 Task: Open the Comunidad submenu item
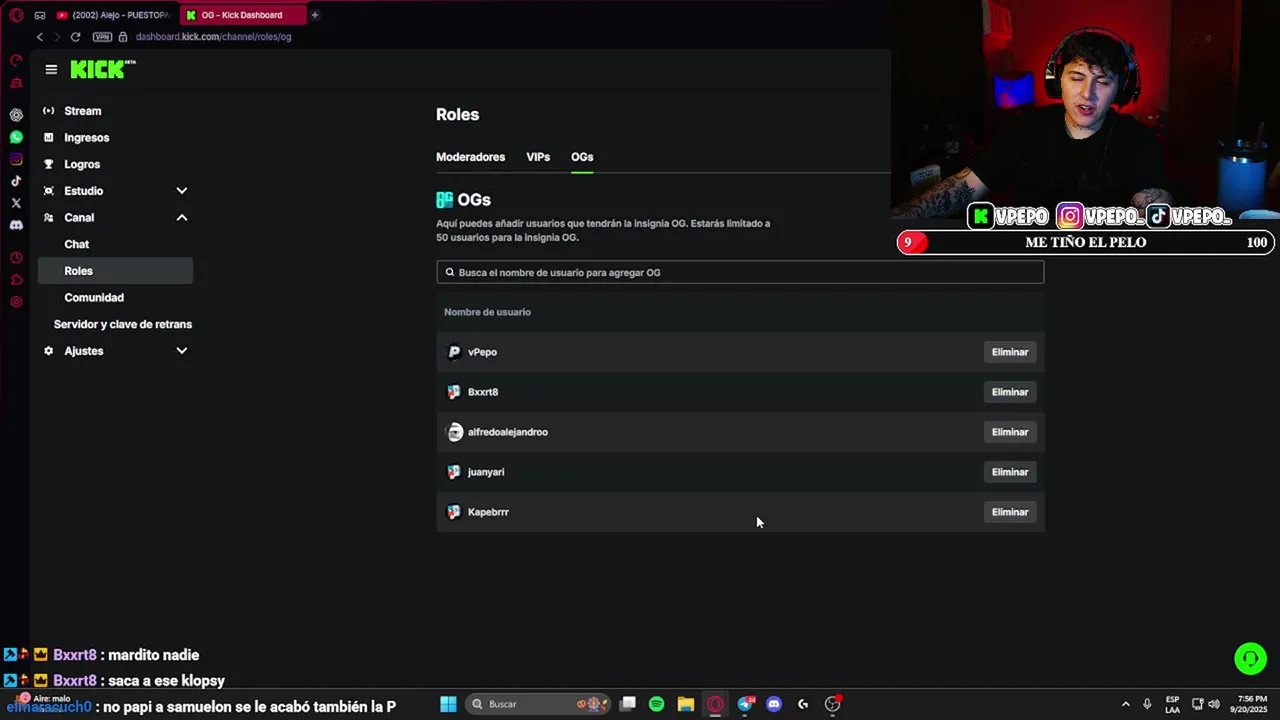click(94, 298)
